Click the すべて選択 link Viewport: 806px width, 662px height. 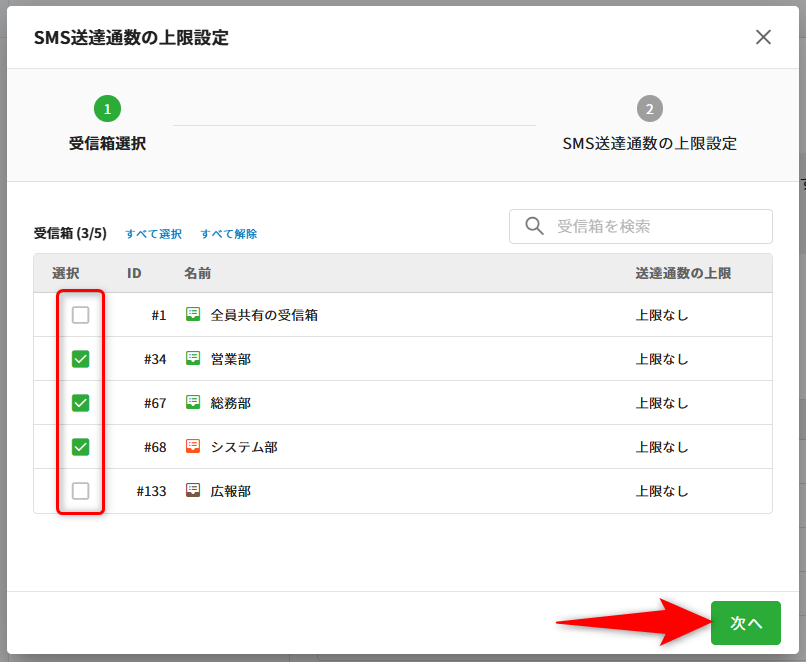coord(153,234)
